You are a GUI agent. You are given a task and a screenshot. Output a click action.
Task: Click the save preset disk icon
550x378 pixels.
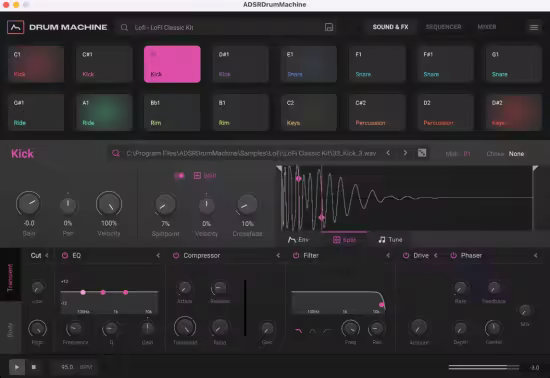[x=329, y=27]
